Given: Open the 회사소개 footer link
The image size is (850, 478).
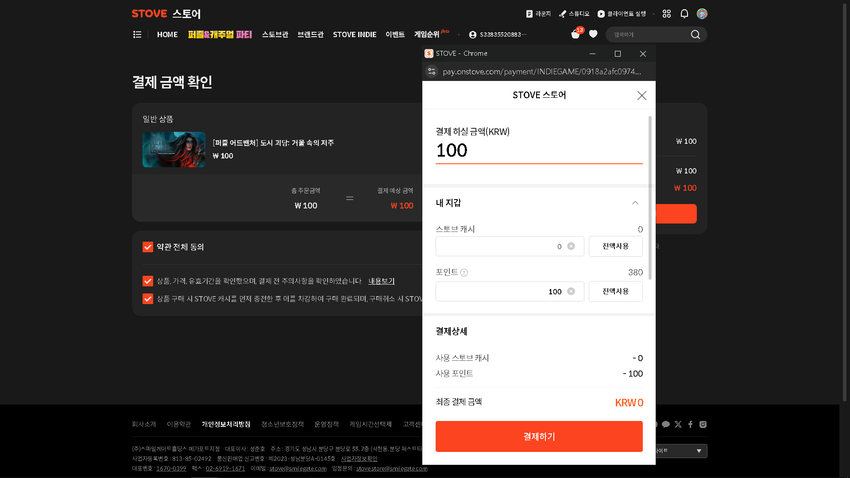Looking at the screenshot, I should (x=144, y=424).
